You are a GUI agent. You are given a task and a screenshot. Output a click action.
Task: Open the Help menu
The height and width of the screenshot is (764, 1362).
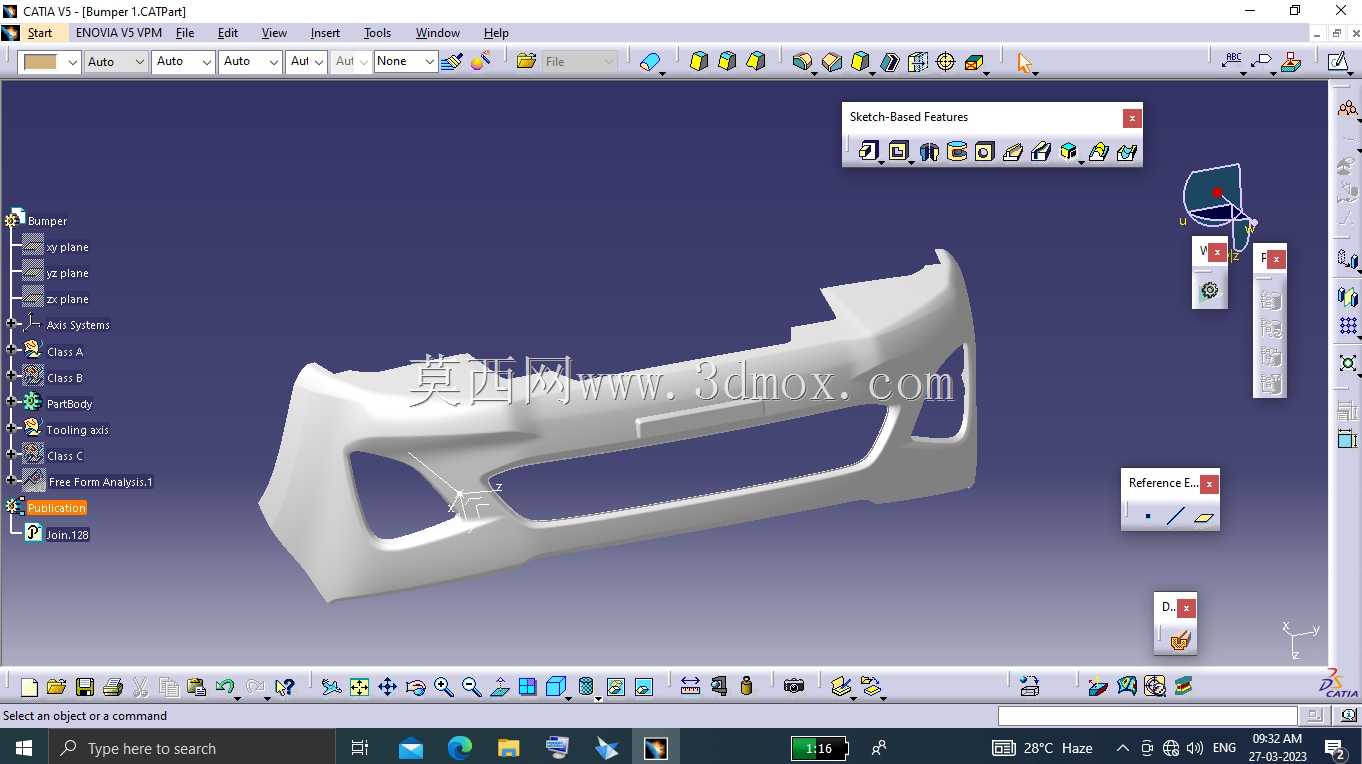coord(496,33)
